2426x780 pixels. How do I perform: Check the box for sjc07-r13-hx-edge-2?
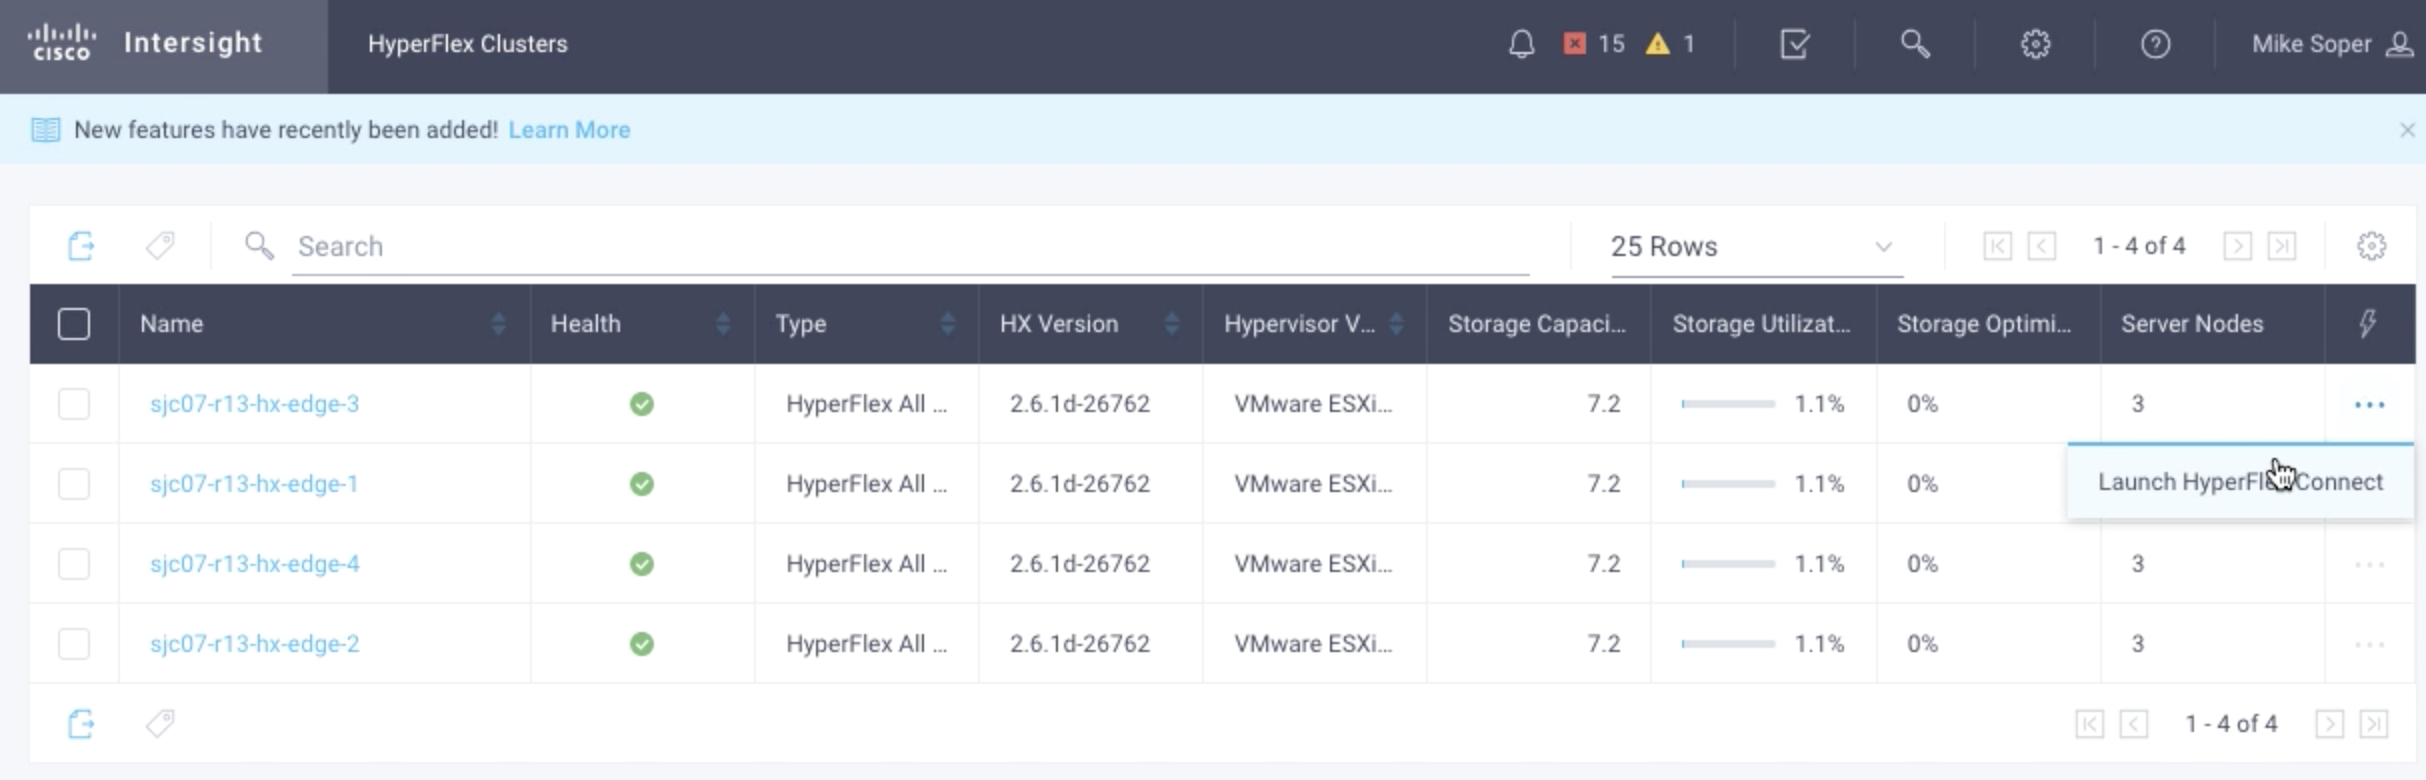tap(74, 644)
